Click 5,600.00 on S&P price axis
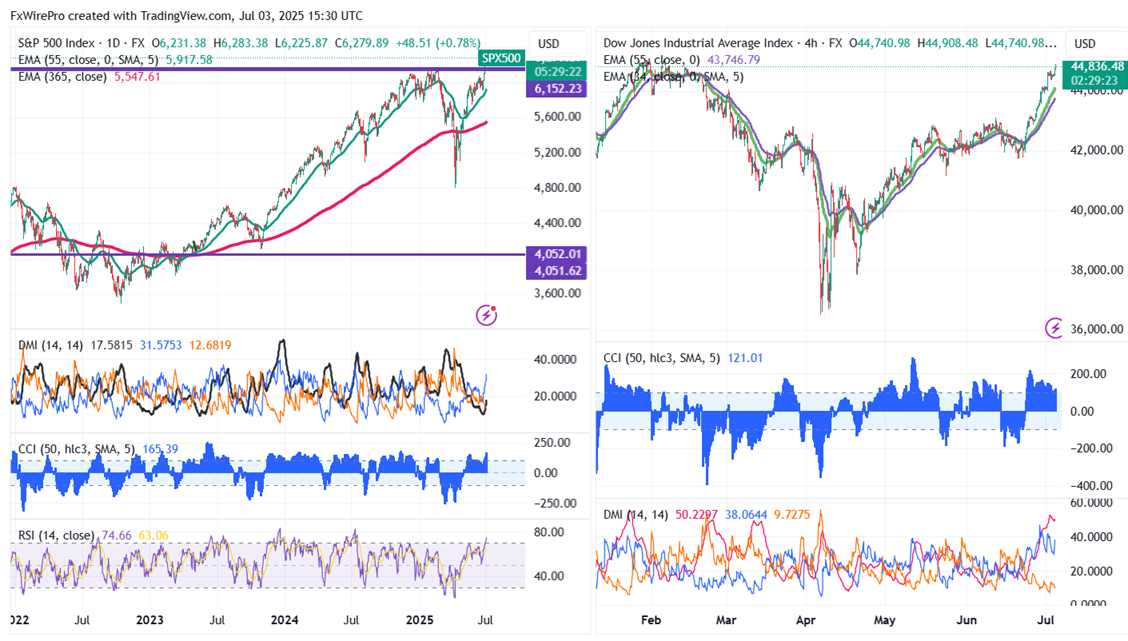 (558, 117)
